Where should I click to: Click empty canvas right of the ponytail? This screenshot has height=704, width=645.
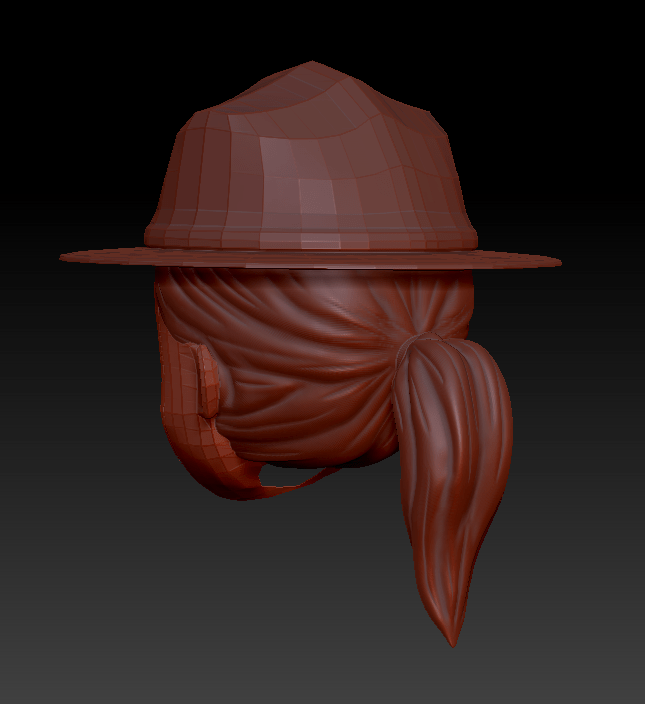[x=580, y=450]
